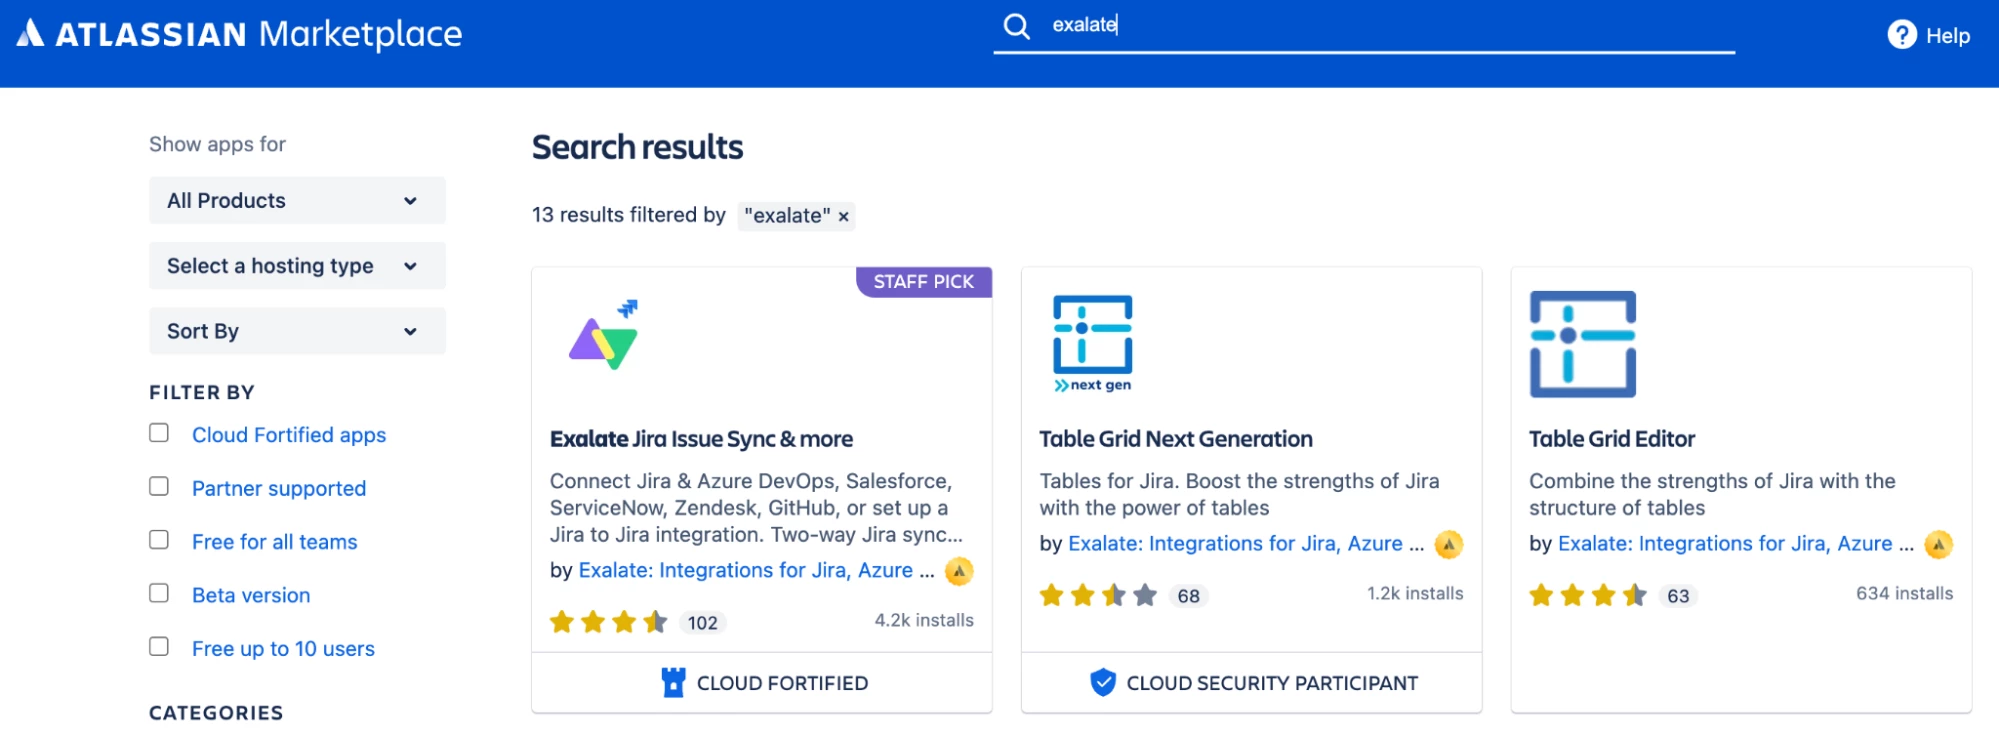Open Help via question mark icon
The width and height of the screenshot is (1999, 735).
(x=1901, y=35)
